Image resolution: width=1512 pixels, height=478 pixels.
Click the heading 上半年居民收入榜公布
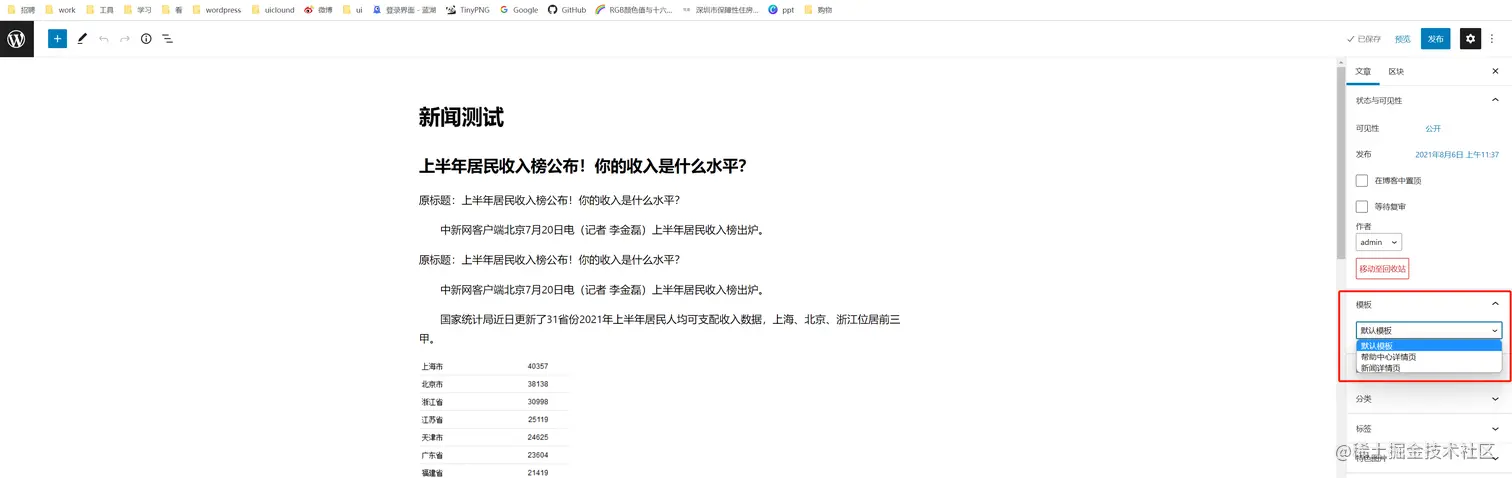(x=582, y=166)
